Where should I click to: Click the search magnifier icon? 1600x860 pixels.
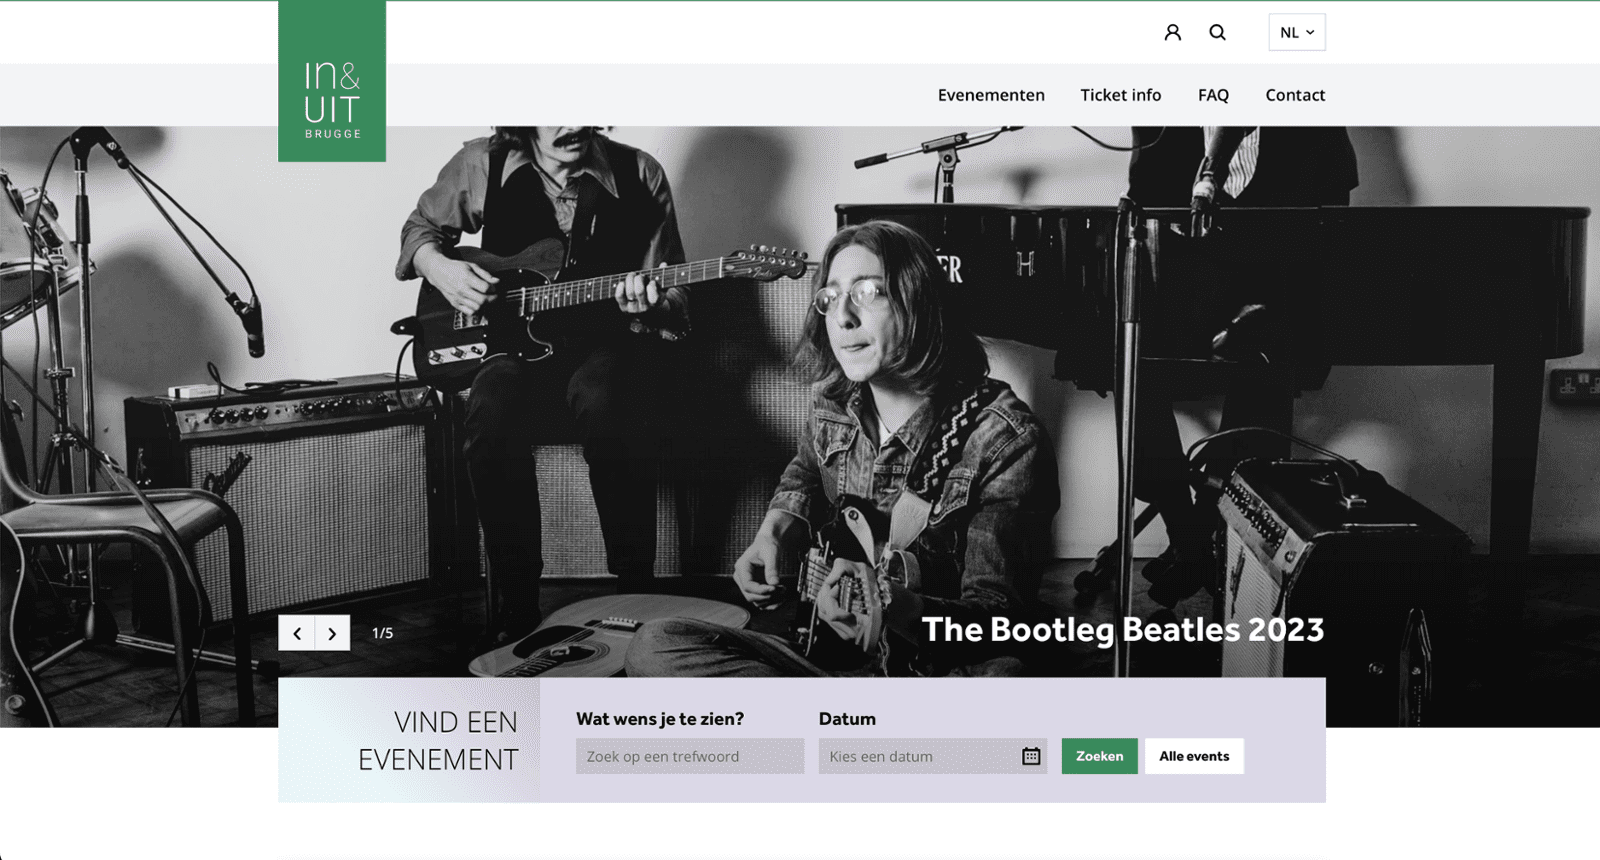pos(1217,32)
